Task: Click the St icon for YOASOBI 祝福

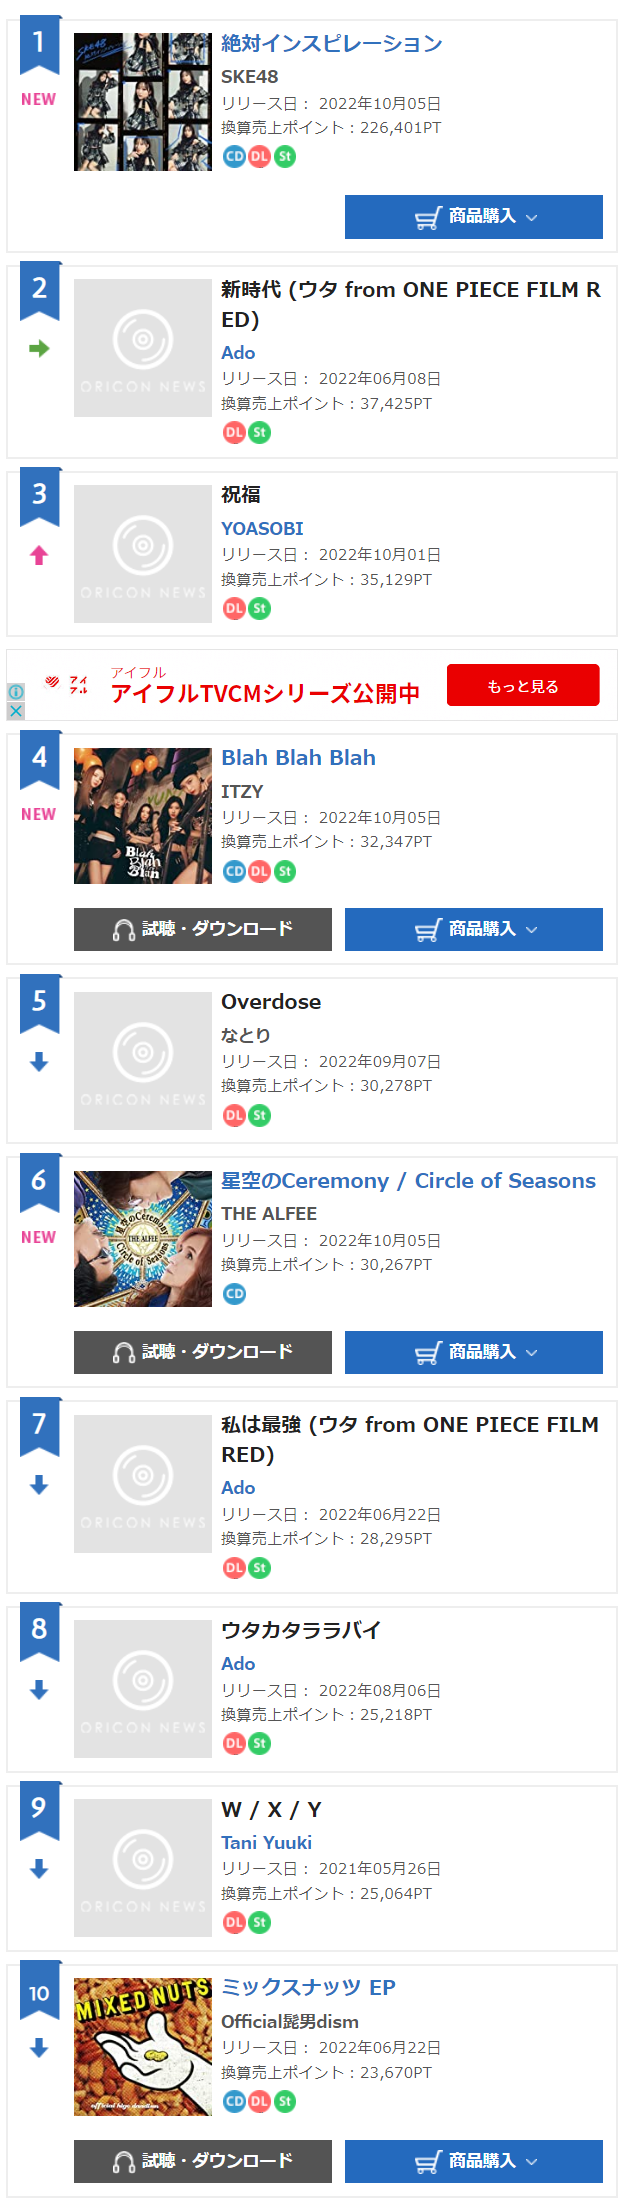Action: point(259,608)
